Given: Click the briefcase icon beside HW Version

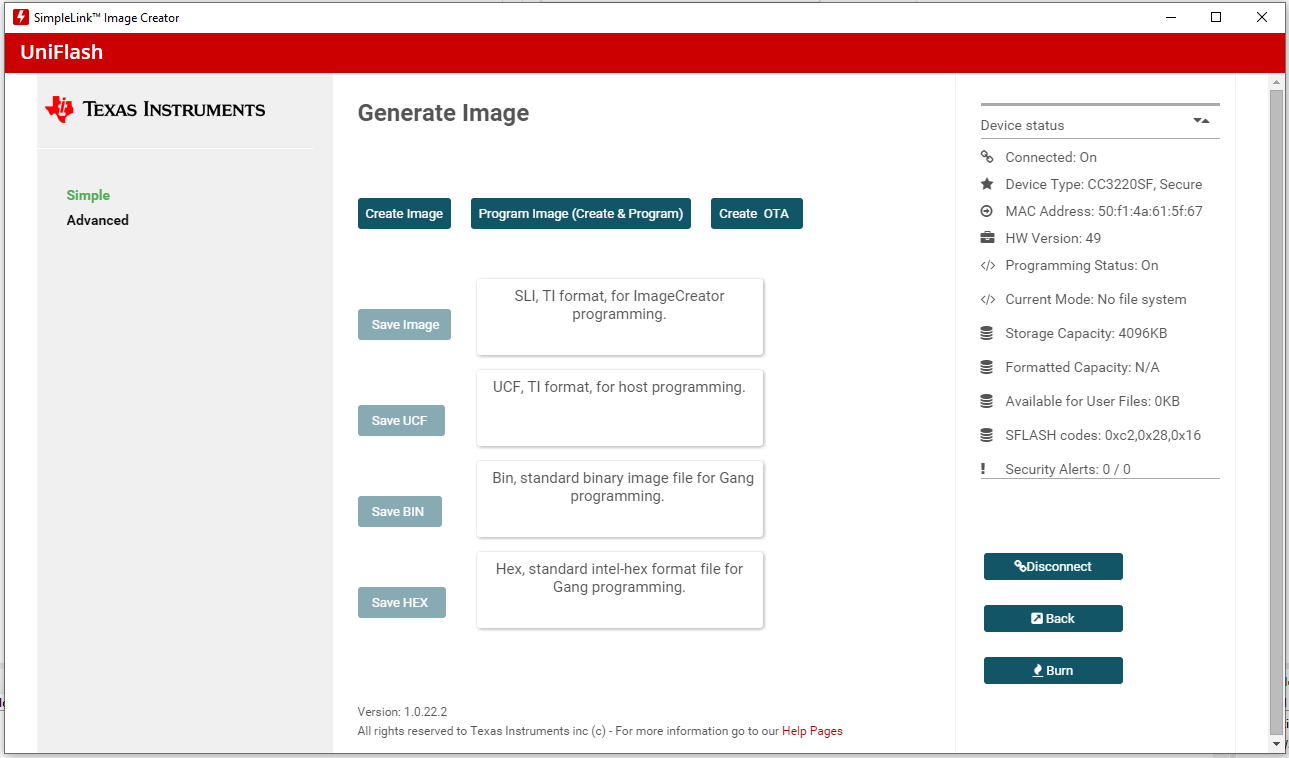Looking at the screenshot, I should click(x=987, y=238).
